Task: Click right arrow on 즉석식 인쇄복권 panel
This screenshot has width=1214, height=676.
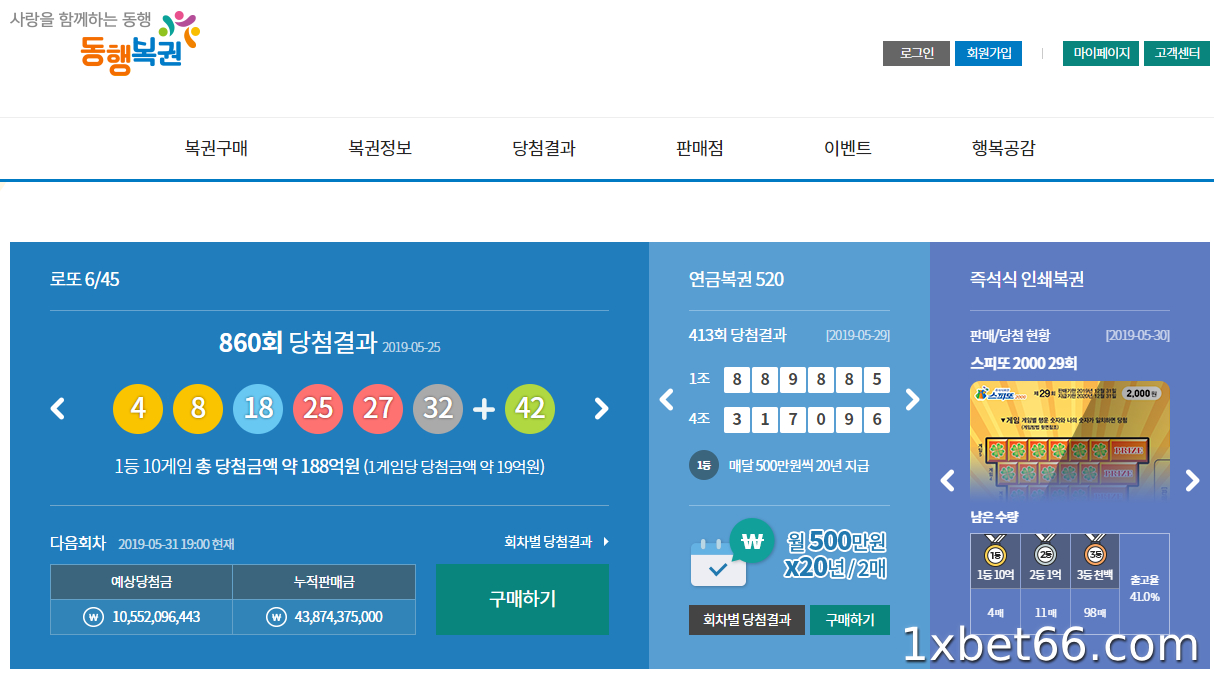Action: click(x=1192, y=481)
